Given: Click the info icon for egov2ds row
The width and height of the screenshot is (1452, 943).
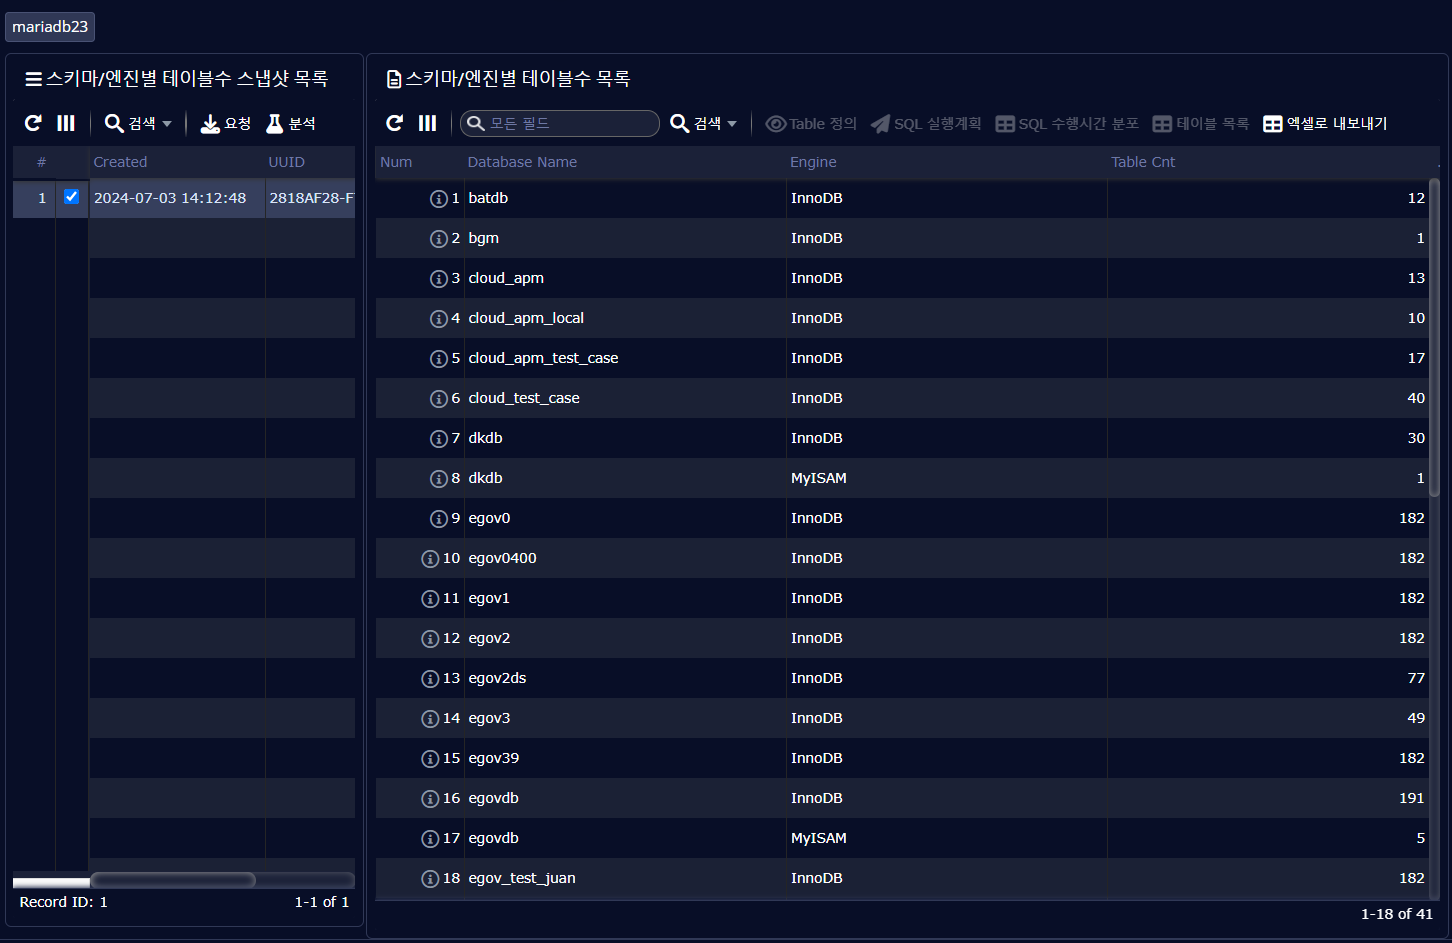Looking at the screenshot, I should pyautogui.click(x=430, y=678).
